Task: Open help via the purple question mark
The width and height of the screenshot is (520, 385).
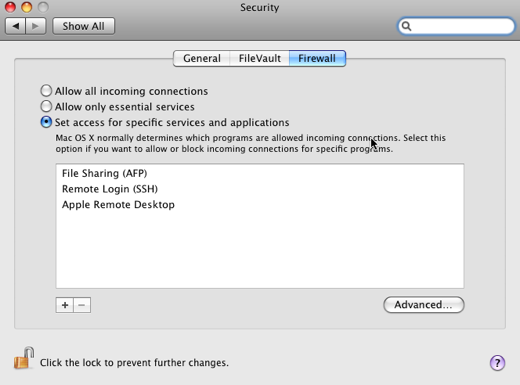Action: click(x=497, y=363)
